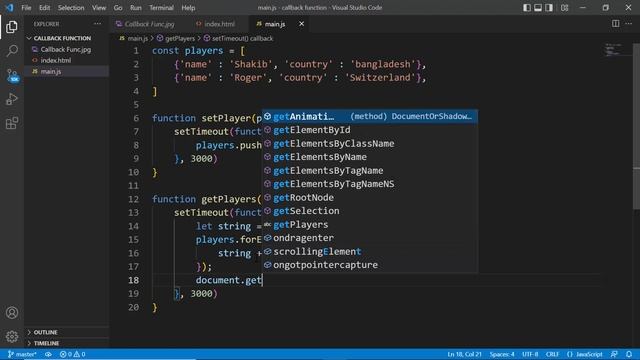Select ongotpointercapture suggestion
Viewport: 640px width, 360px height.
tap(370, 264)
